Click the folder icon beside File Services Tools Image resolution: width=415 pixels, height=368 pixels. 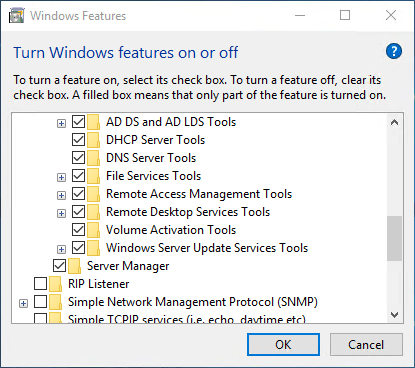(94, 176)
